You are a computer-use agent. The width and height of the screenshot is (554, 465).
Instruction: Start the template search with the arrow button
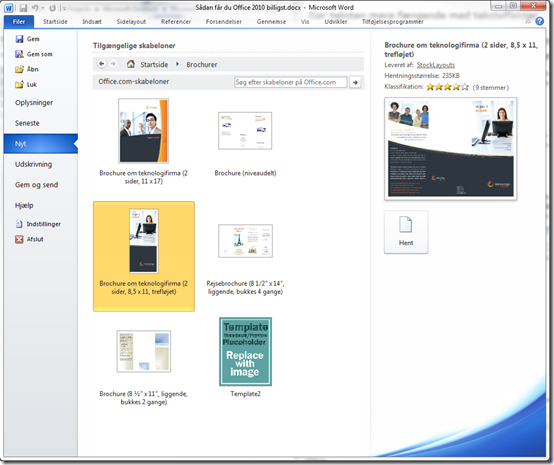coord(355,82)
